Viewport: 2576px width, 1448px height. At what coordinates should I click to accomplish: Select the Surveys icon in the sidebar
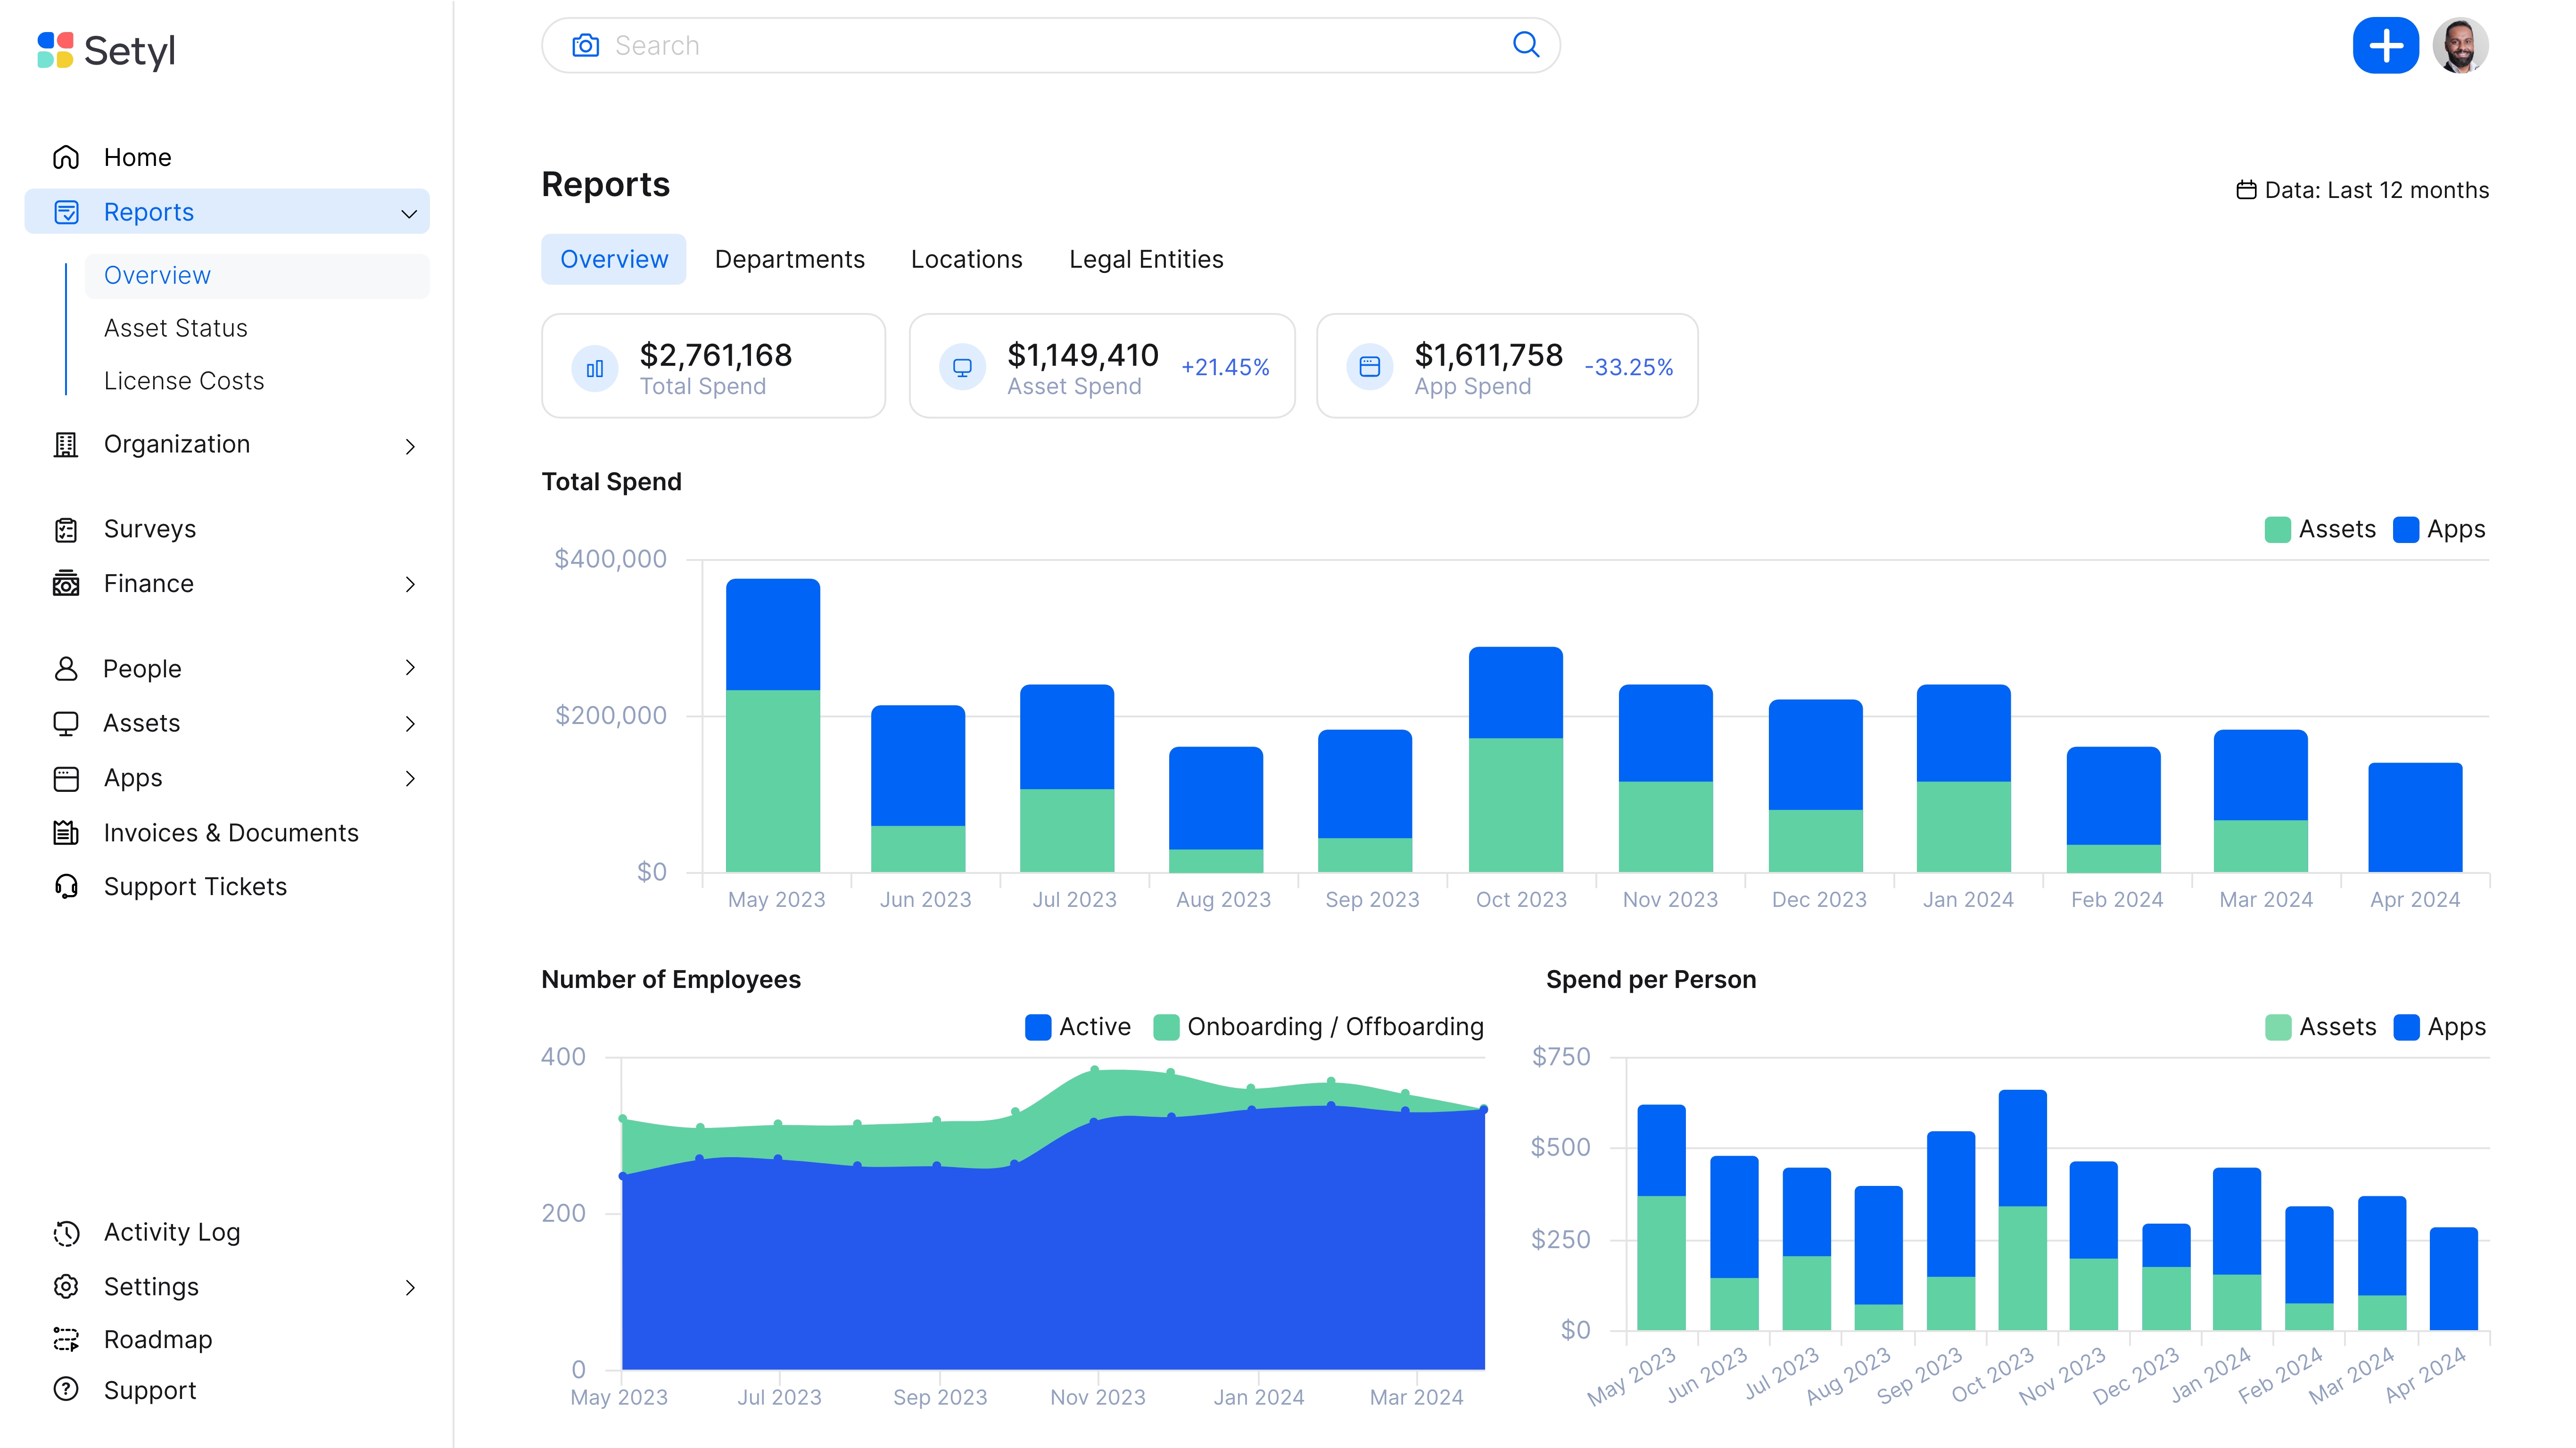(x=65, y=529)
